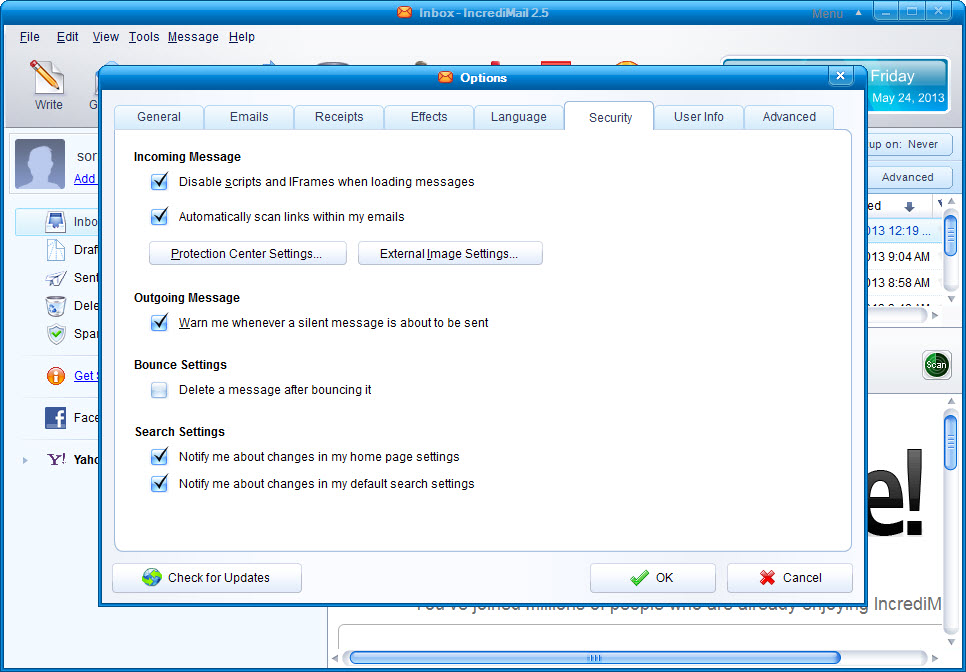Switch to the User Info tab
Viewport: 966px width, 672px height.
699,117
